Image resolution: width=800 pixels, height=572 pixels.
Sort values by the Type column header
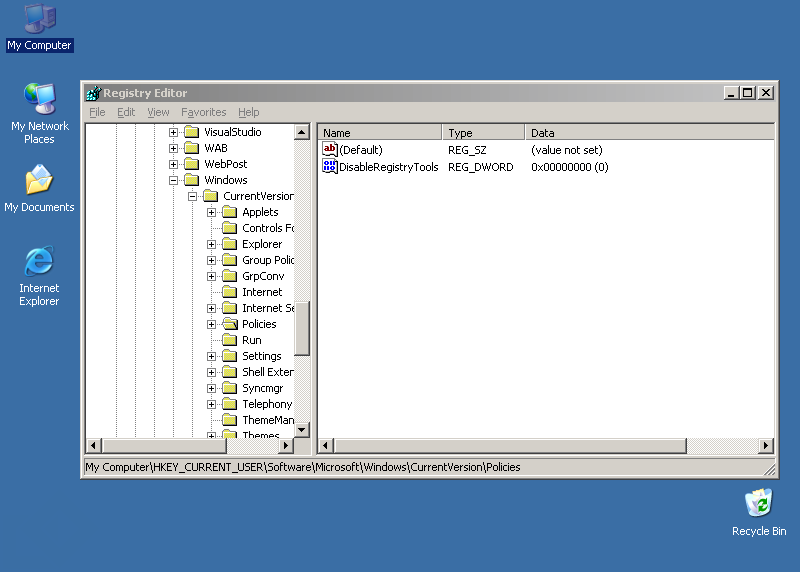483,133
